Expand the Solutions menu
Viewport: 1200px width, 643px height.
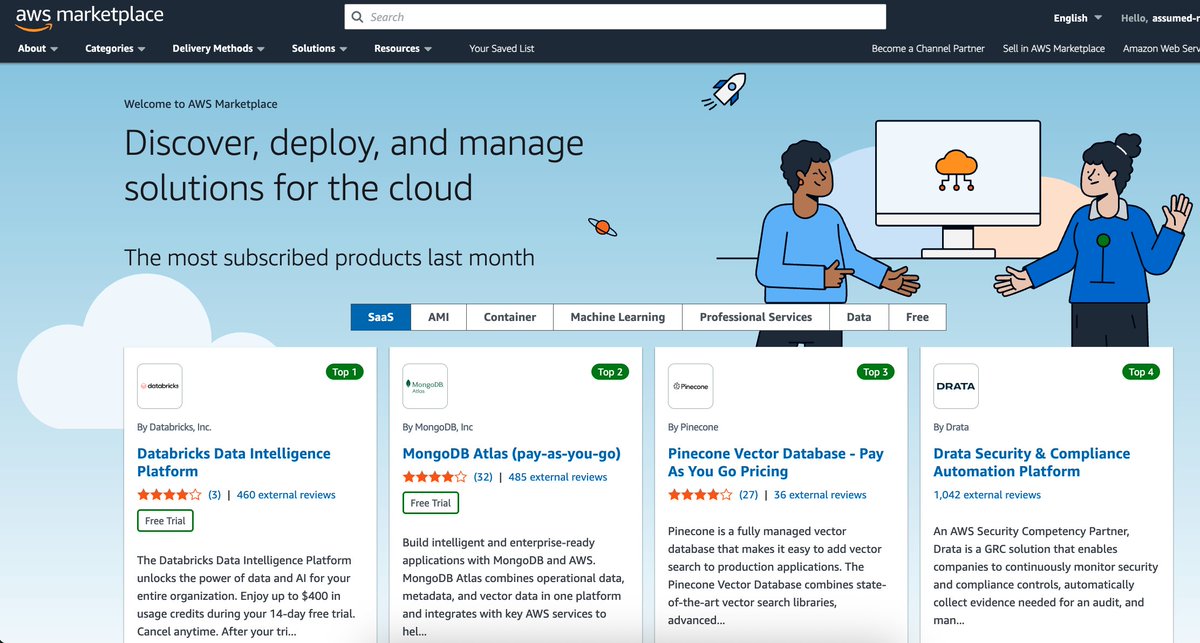320,48
